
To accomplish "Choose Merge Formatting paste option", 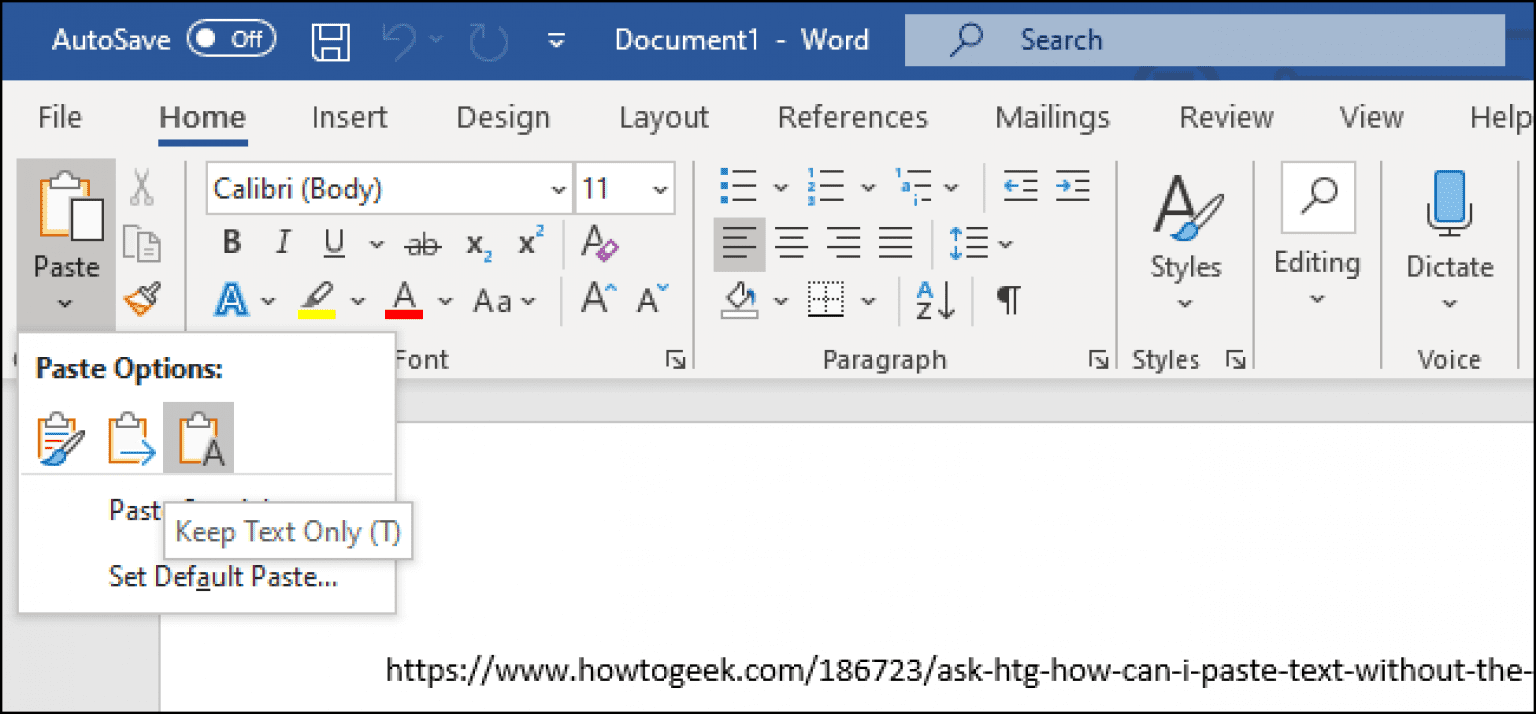I will pos(131,438).
